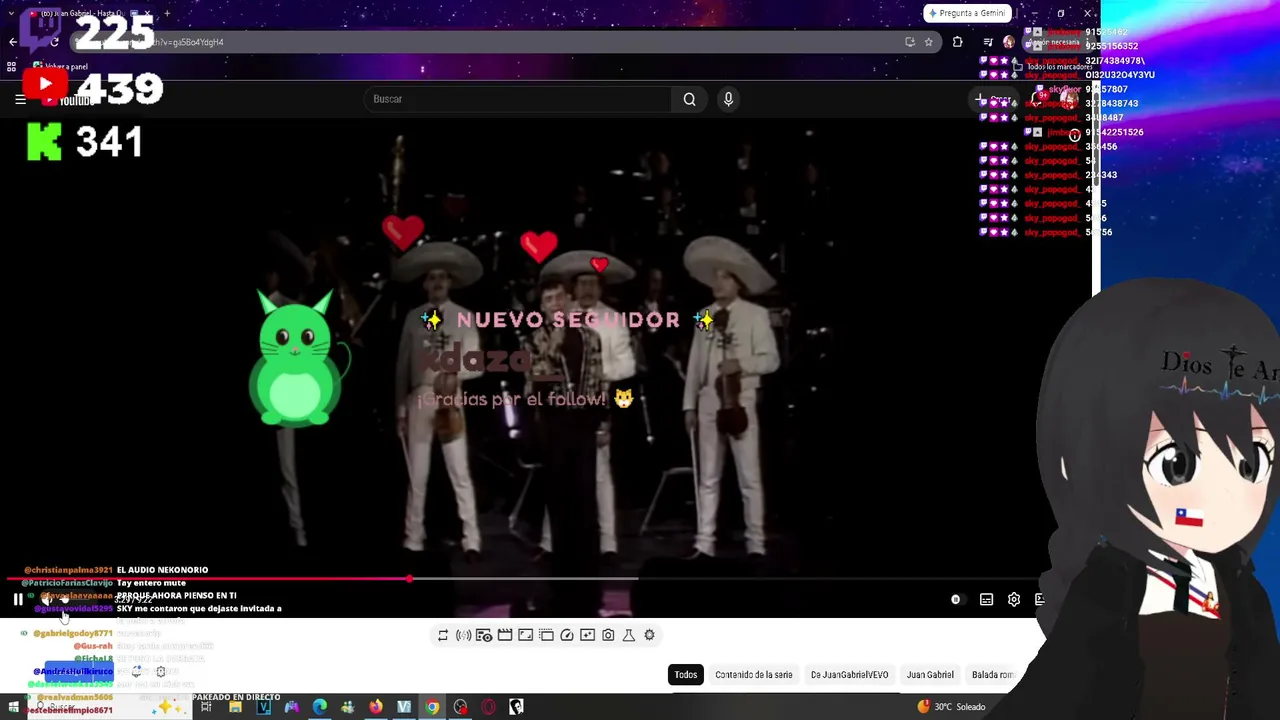The height and width of the screenshot is (720, 1280).
Task: Take a video screenshot with camera icon
Action: pos(608,635)
